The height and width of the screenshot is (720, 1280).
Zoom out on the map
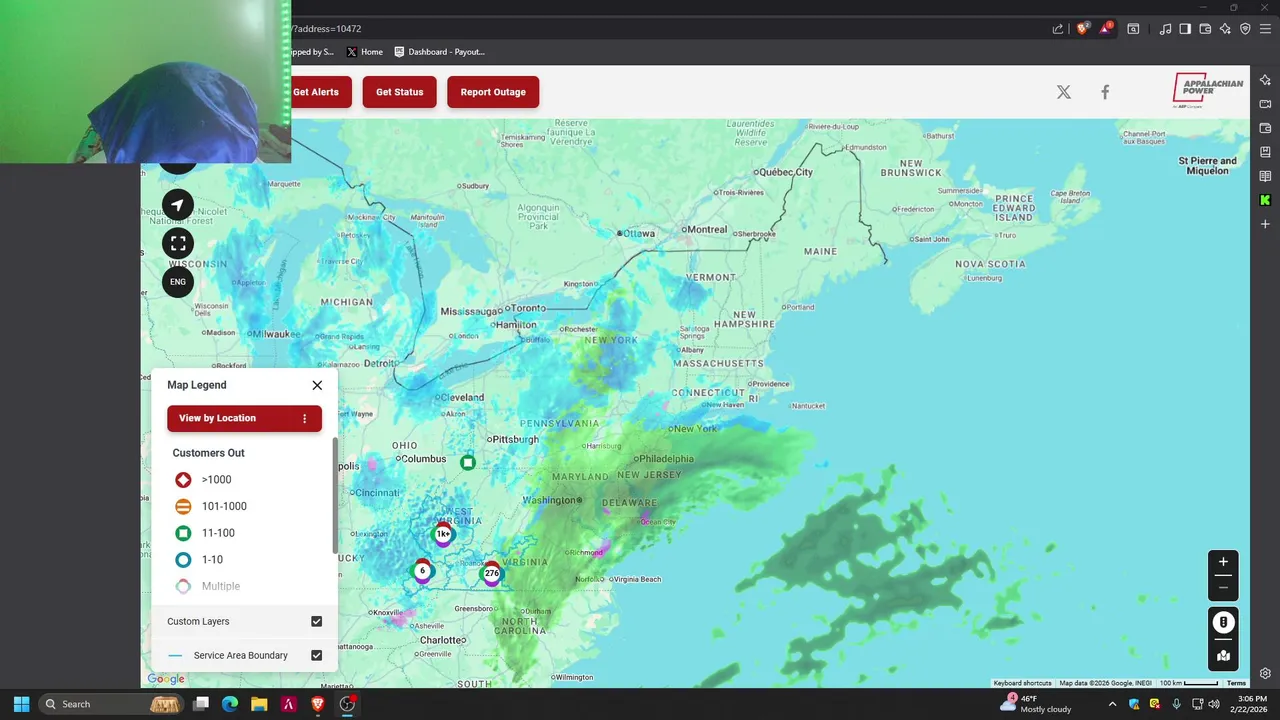[x=1223, y=588]
